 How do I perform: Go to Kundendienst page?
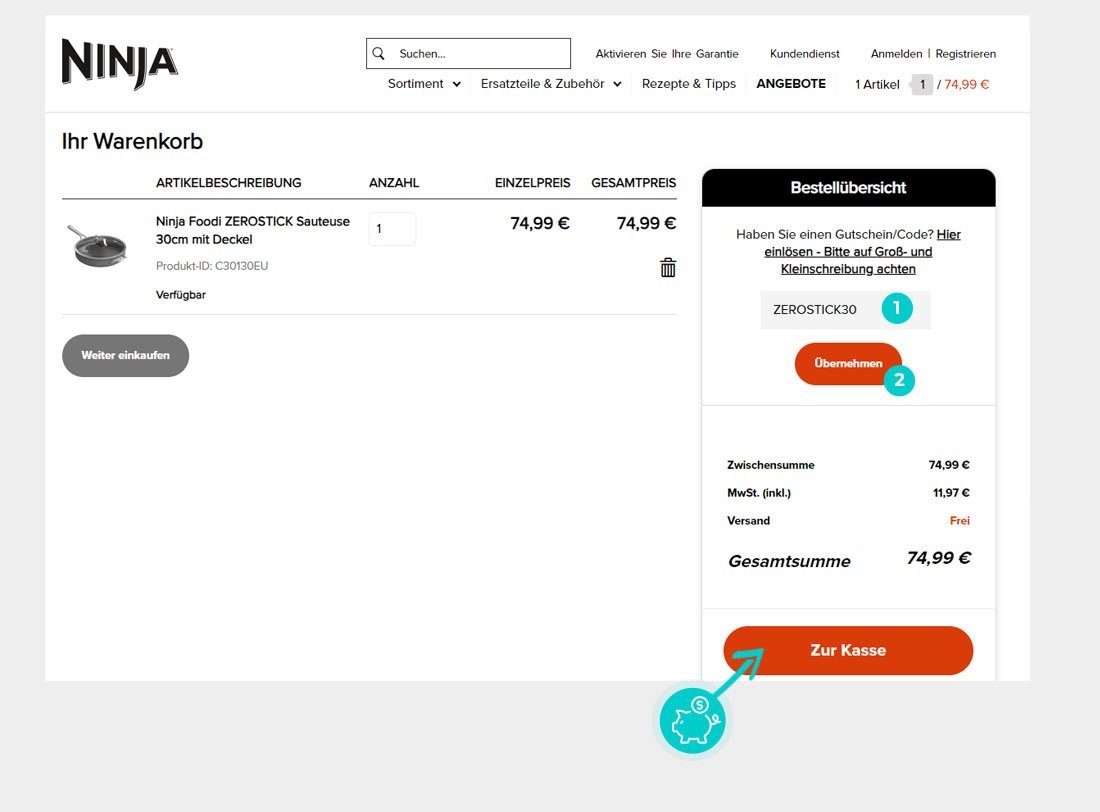click(x=805, y=53)
